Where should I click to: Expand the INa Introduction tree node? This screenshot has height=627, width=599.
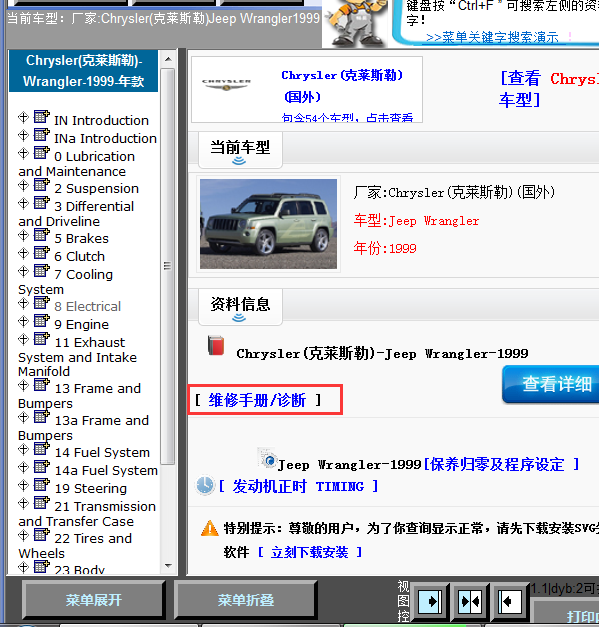(23, 136)
